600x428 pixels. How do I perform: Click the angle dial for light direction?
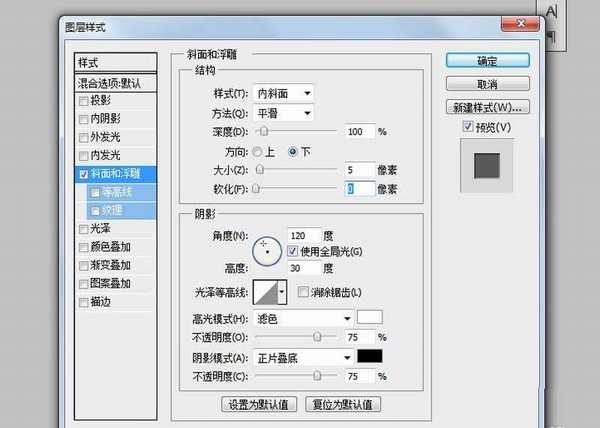[266, 251]
